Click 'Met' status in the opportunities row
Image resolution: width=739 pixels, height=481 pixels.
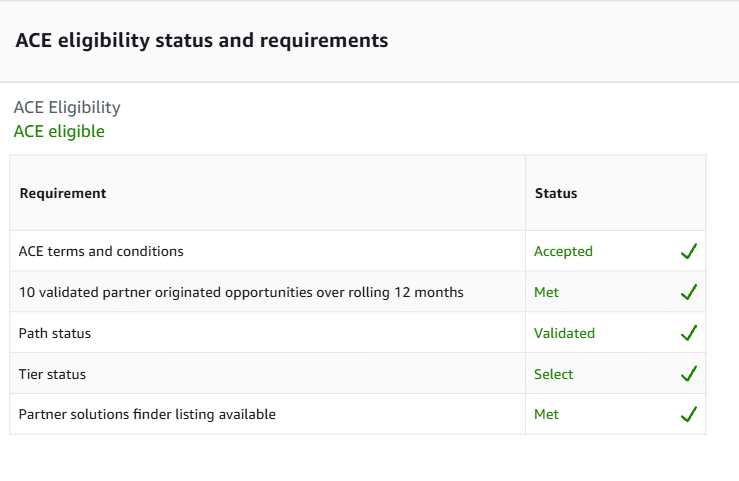click(546, 292)
